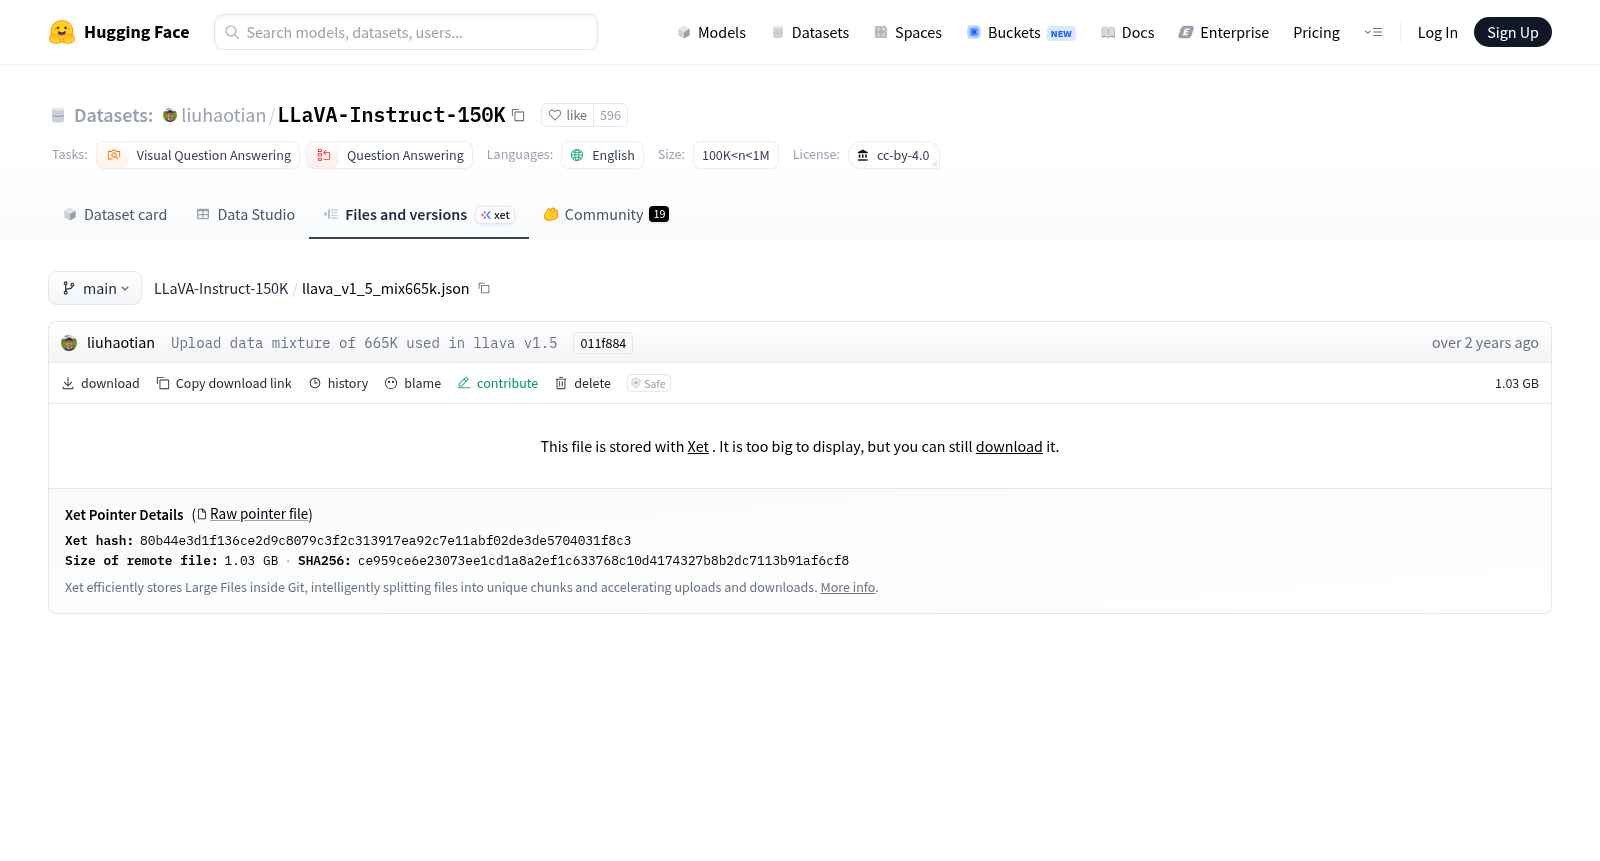Click the Safe scan badge
Viewport: 1600px width, 861px height.
(649, 383)
